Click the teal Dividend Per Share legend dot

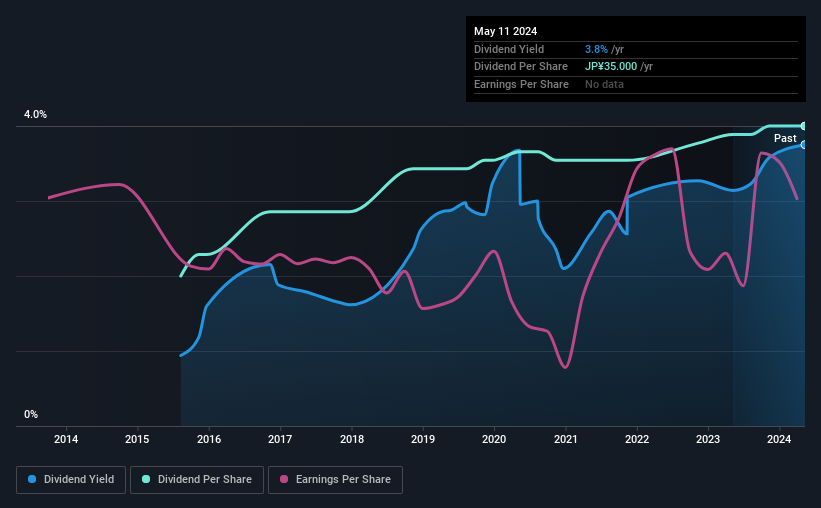146,479
